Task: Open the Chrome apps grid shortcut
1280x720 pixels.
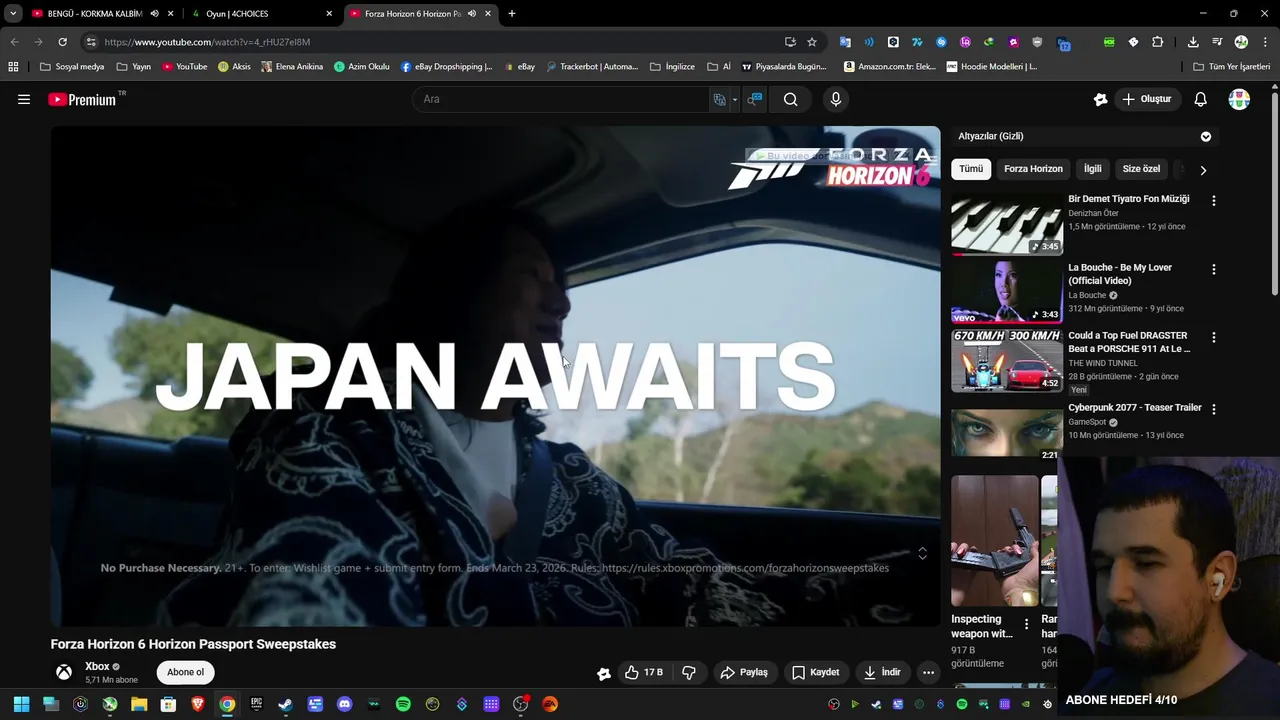Action: point(13,67)
